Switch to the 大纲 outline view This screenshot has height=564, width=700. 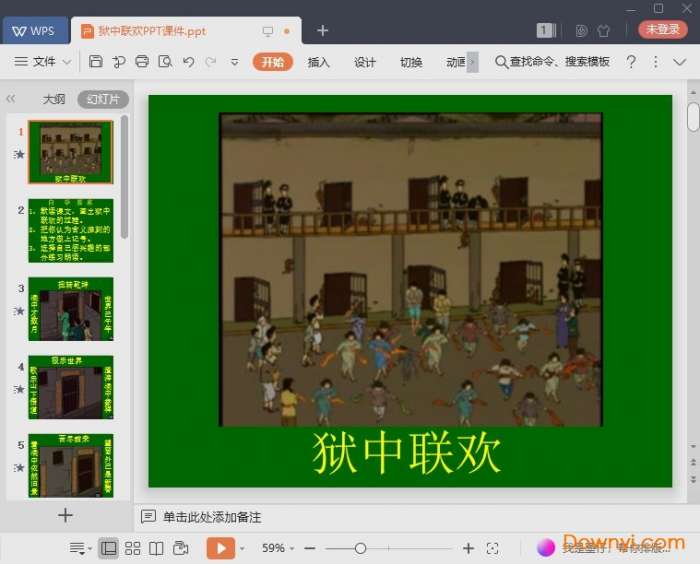click(x=54, y=99)
